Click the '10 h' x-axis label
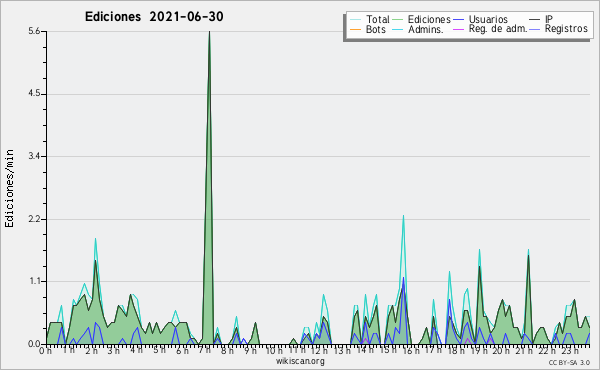This screenshot has width=600, height=370. click(x=274, y=351)
